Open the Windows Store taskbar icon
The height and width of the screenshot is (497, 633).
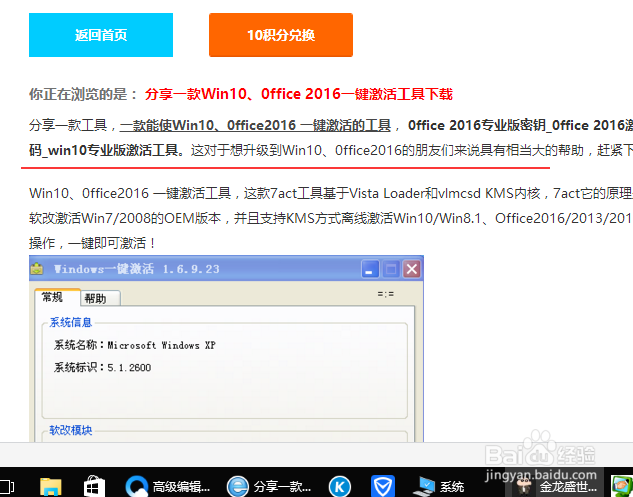94,486
